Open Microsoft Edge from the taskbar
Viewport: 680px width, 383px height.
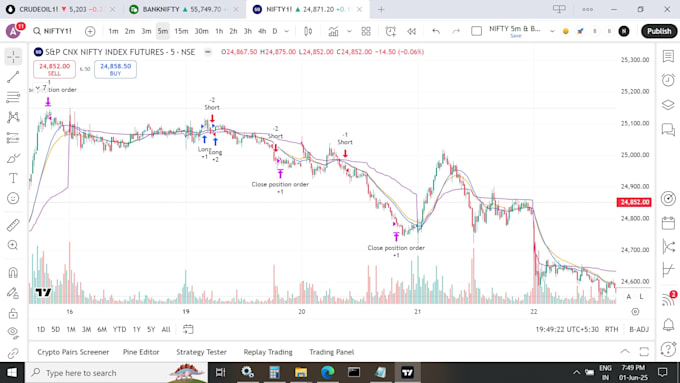(327, 372)
